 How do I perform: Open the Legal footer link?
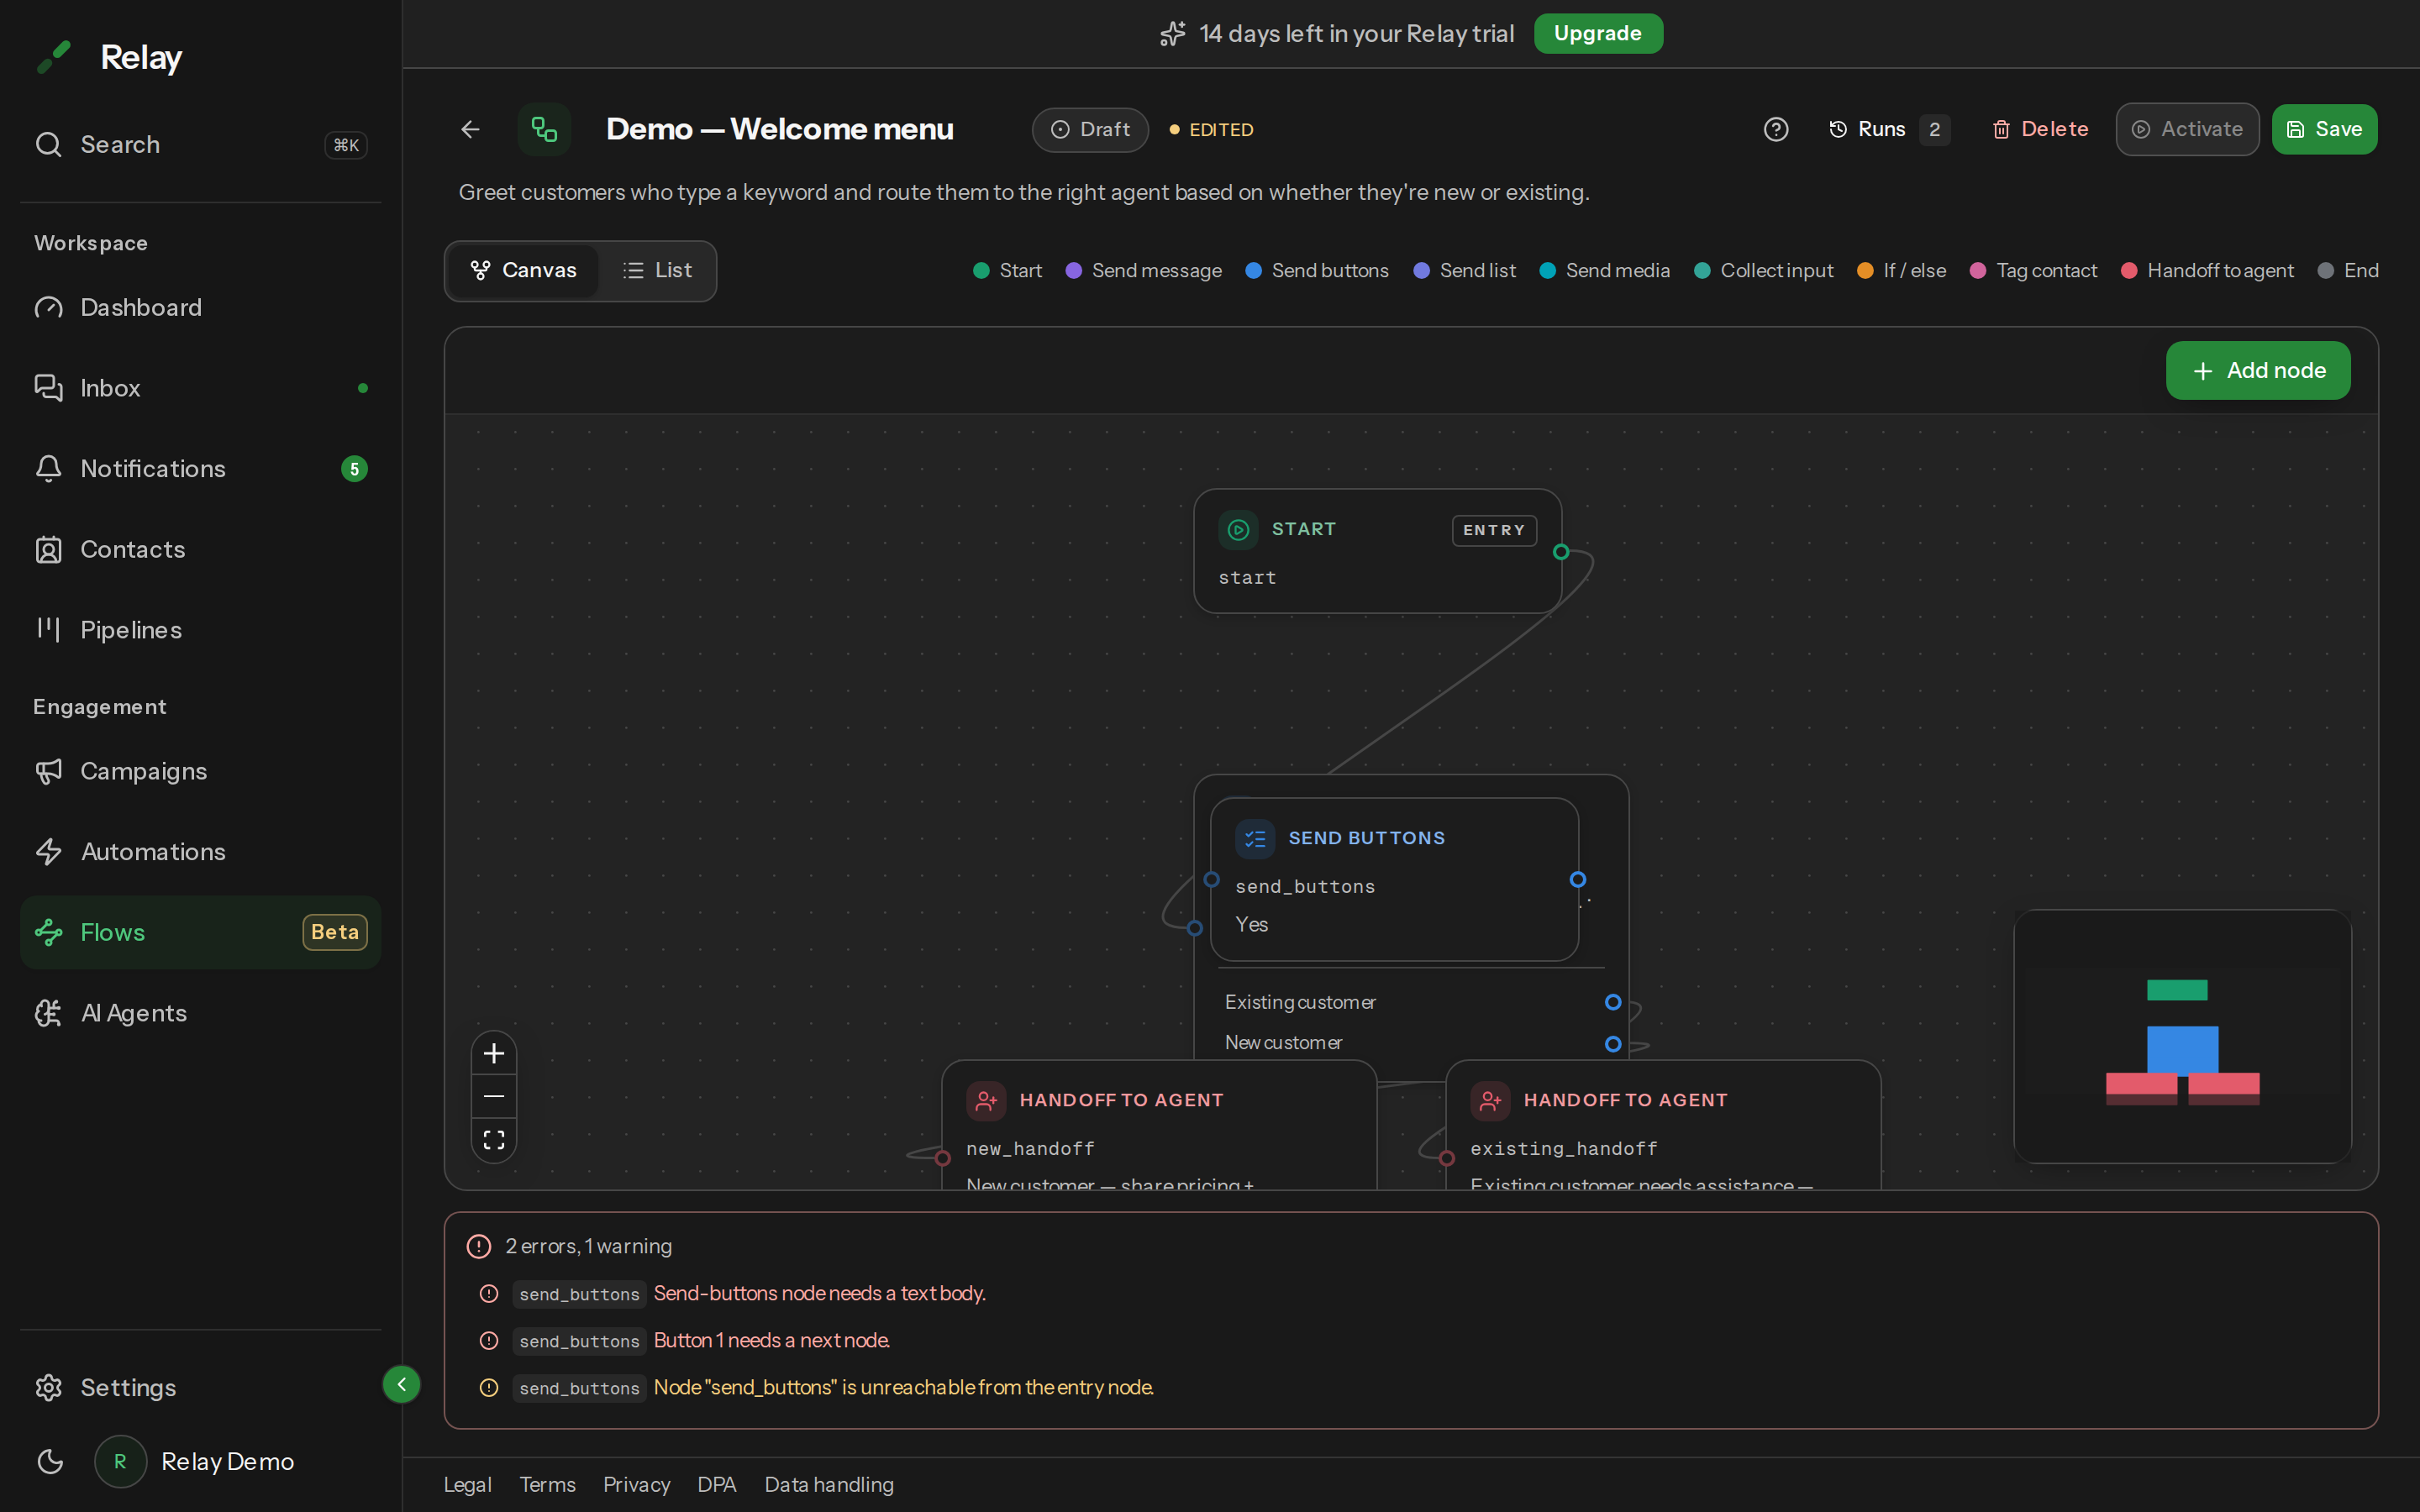pyautogui.click(x=467, y=1484)
